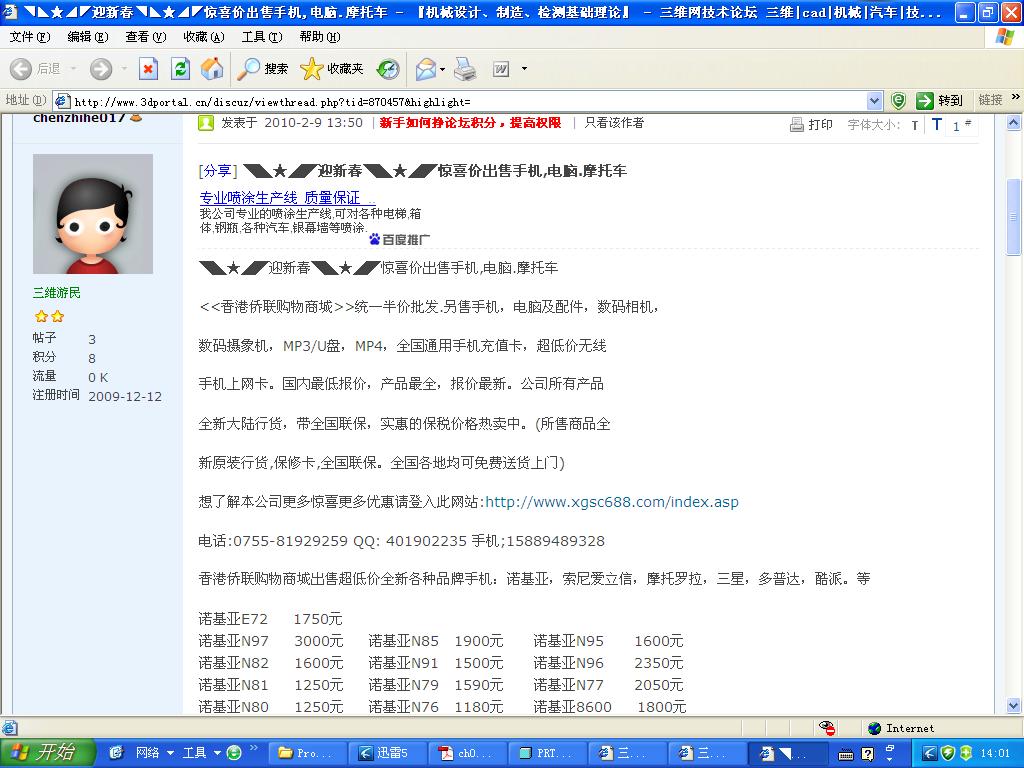Open the Search (搜索) panel

(263, 69)
